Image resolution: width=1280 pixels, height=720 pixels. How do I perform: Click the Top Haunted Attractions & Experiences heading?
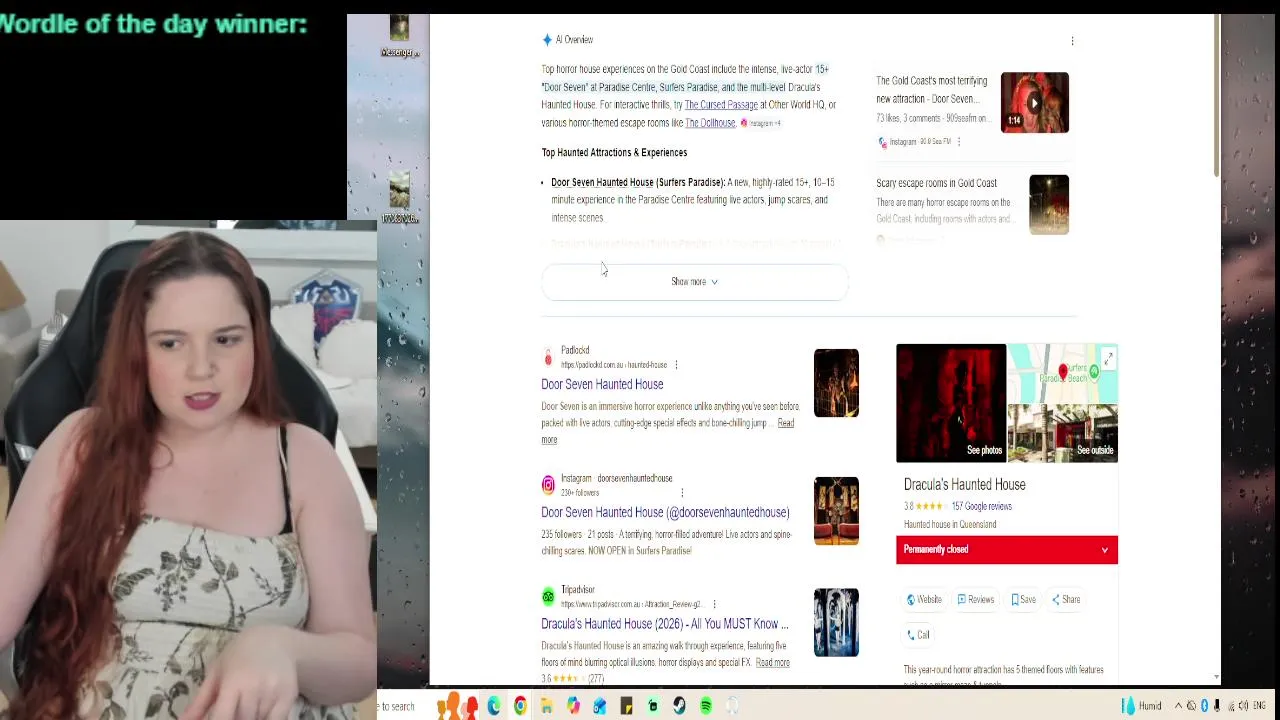coord(614,153)
